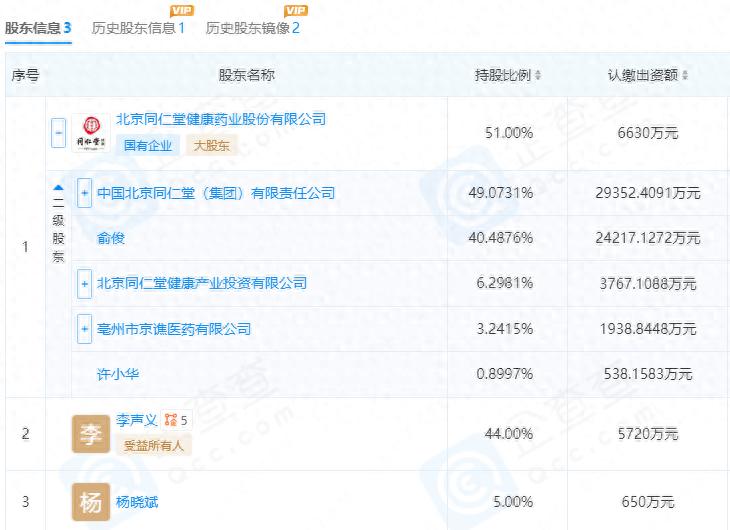Open shareholder 俞俊 link
The width and height of the screenshot is (730, 530).
pos(111,238)
